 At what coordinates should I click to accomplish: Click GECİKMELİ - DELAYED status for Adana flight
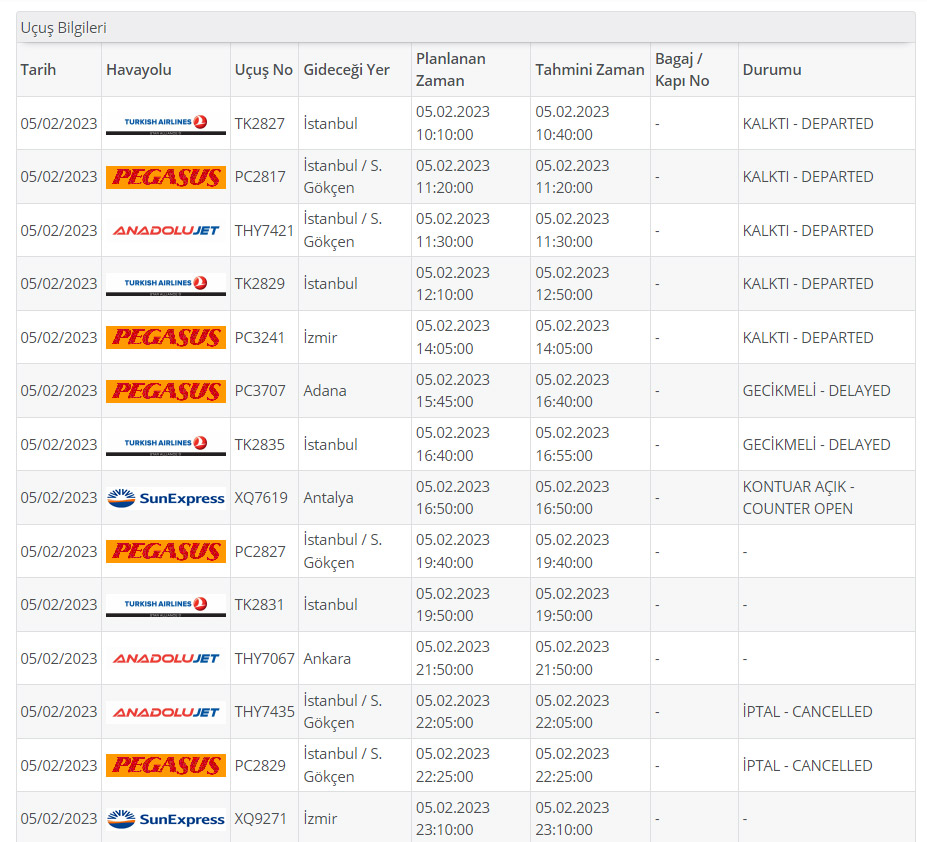(816, 391)
